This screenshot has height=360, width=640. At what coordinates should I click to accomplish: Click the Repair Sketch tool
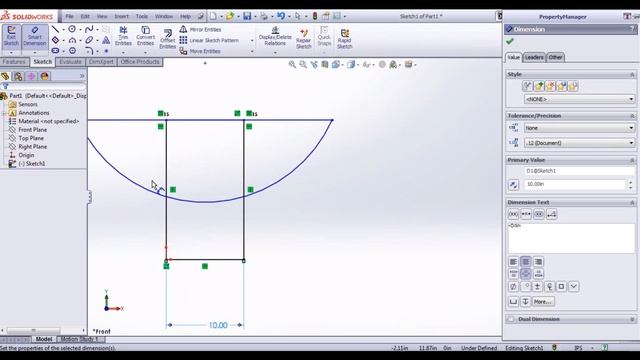(304, 38)
